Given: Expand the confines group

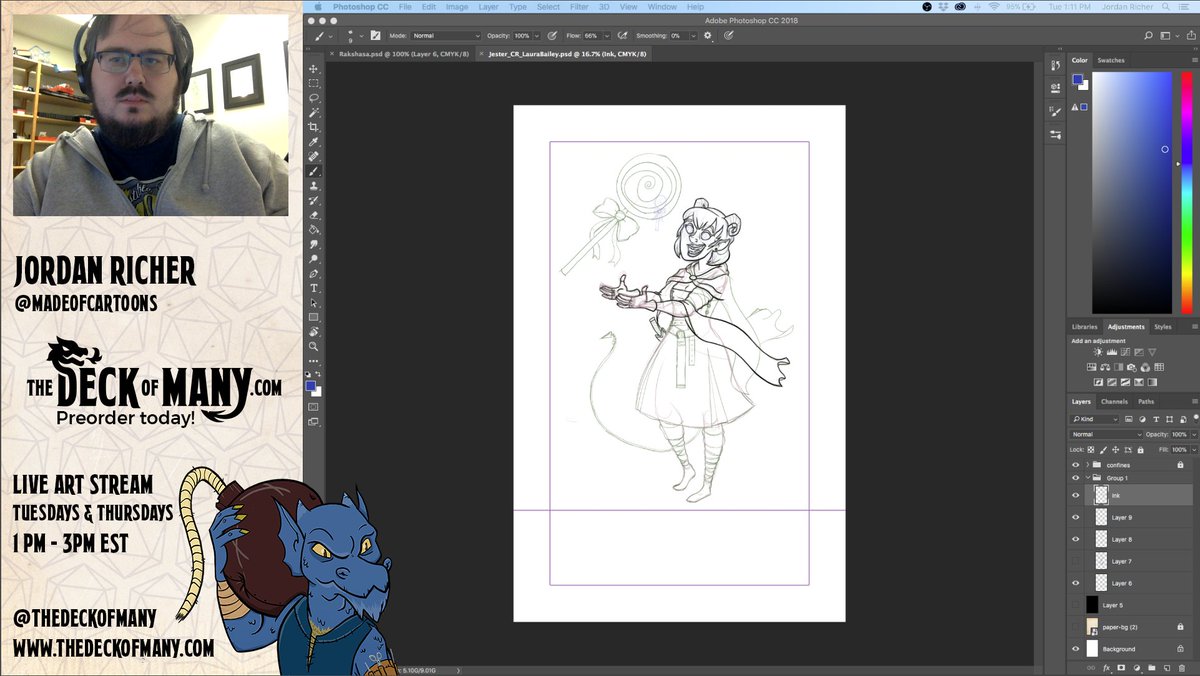Looking at the screenshot, I should point(1087,464).
